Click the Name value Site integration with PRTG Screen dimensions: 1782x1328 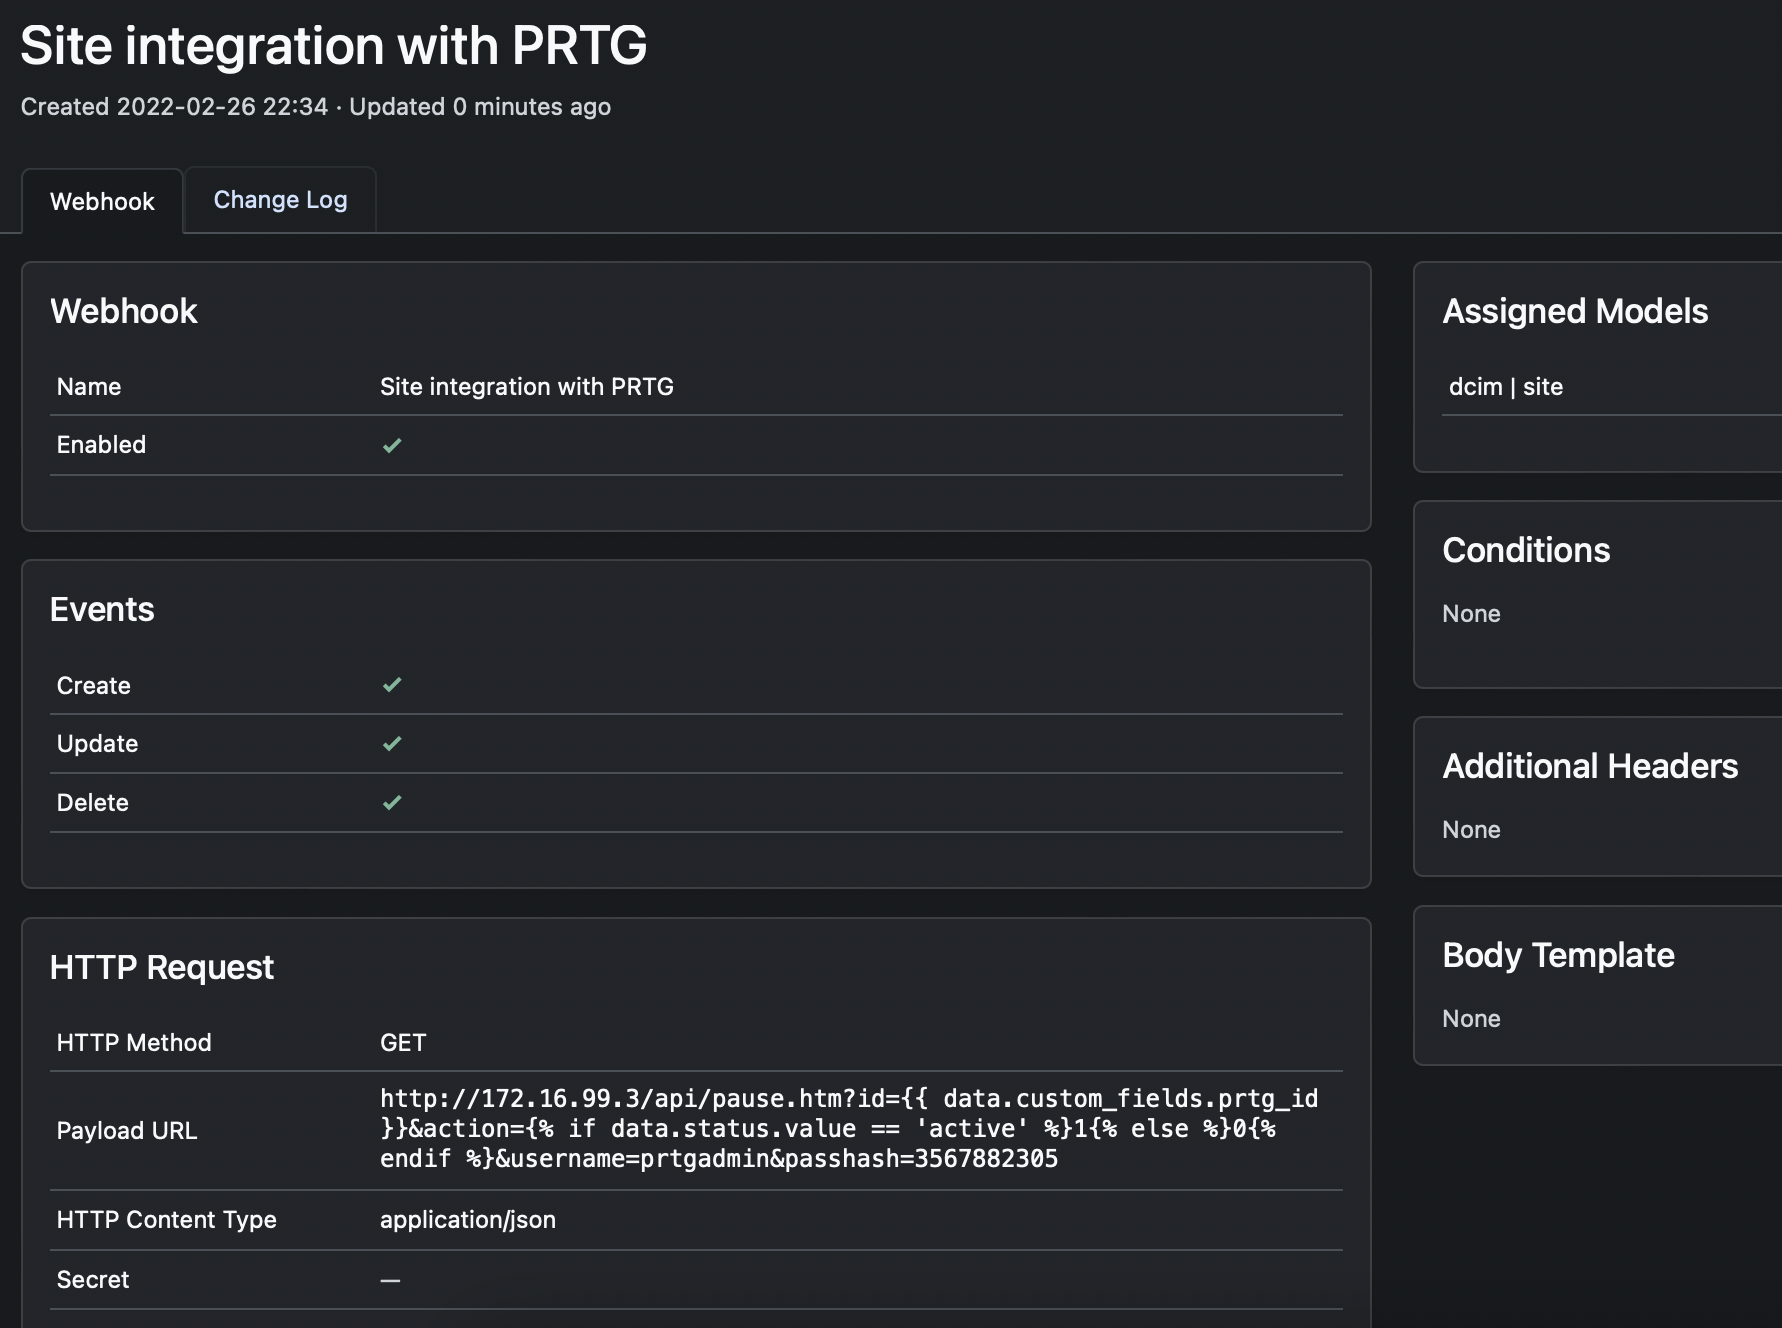pyautogui.click(x=527, y=387)
